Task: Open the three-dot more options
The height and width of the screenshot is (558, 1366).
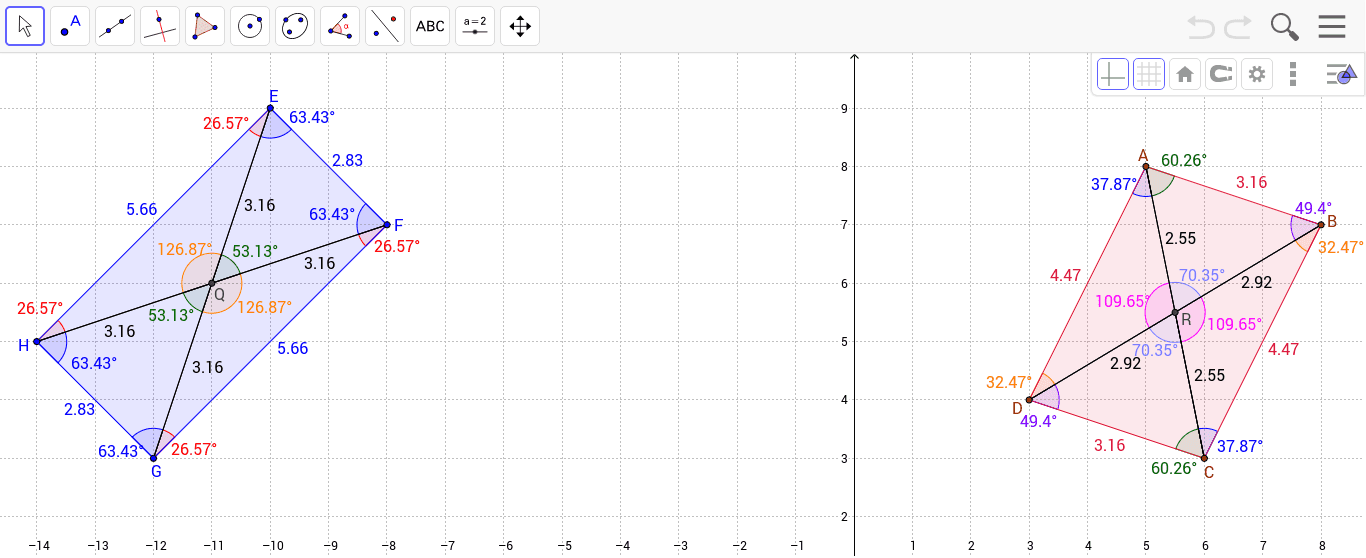Action: [1293, 74]
